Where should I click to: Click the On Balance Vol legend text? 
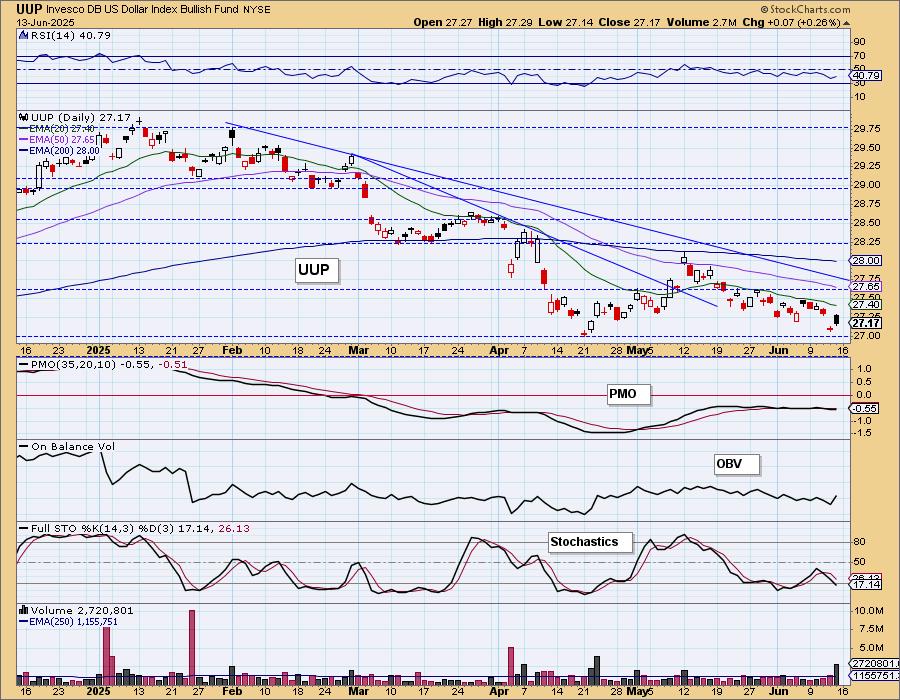point(73,446)
